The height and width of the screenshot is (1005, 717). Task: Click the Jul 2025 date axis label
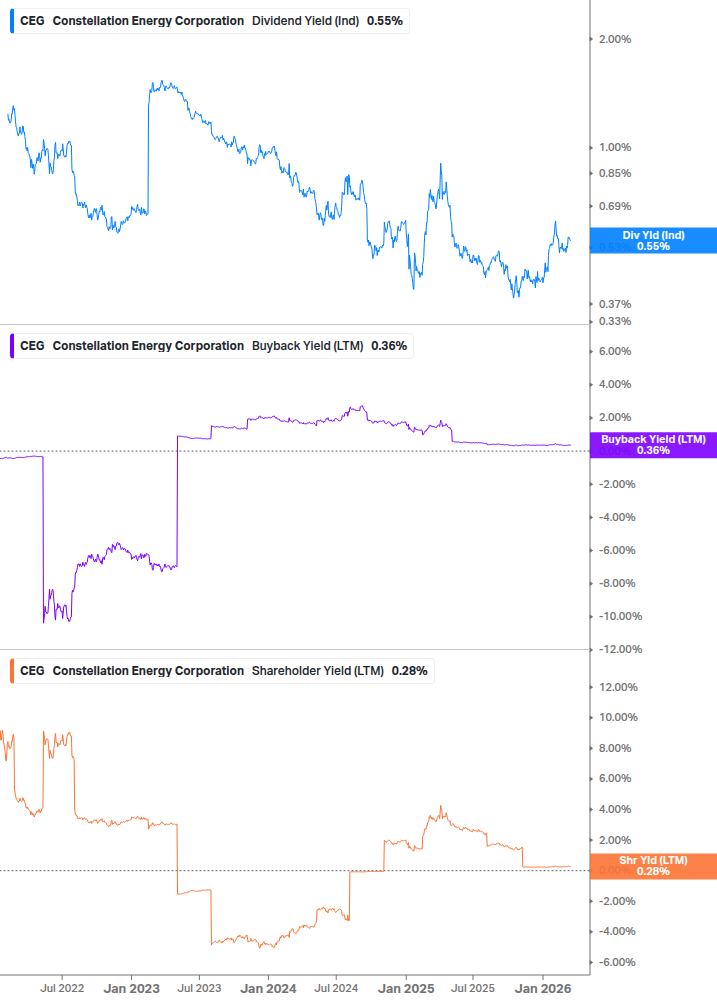(x=473, y=988)
